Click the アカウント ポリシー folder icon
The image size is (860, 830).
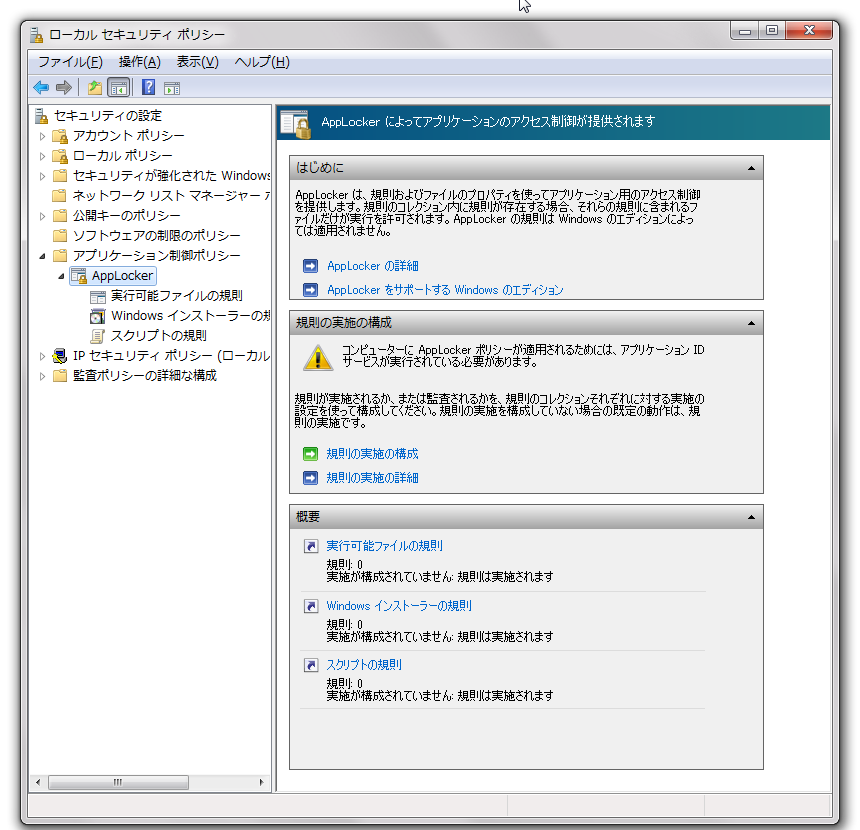[x=59, y=136]
